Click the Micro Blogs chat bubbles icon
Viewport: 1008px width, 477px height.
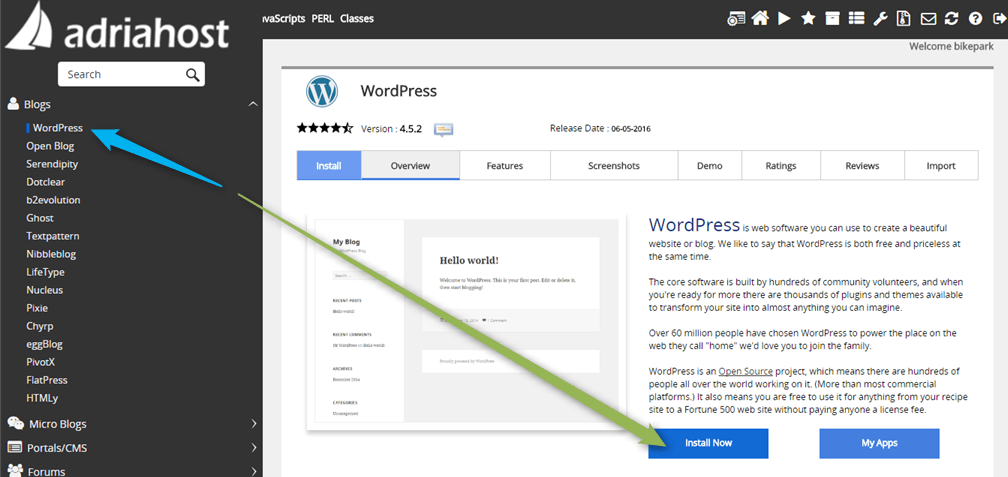(15, 424)
